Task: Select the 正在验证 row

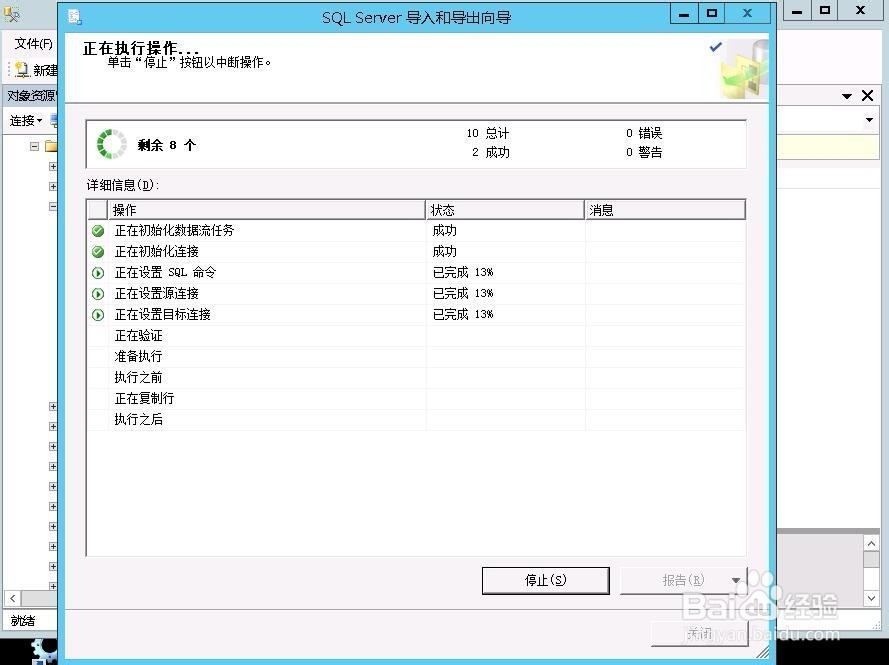Action: pos(416,336)
